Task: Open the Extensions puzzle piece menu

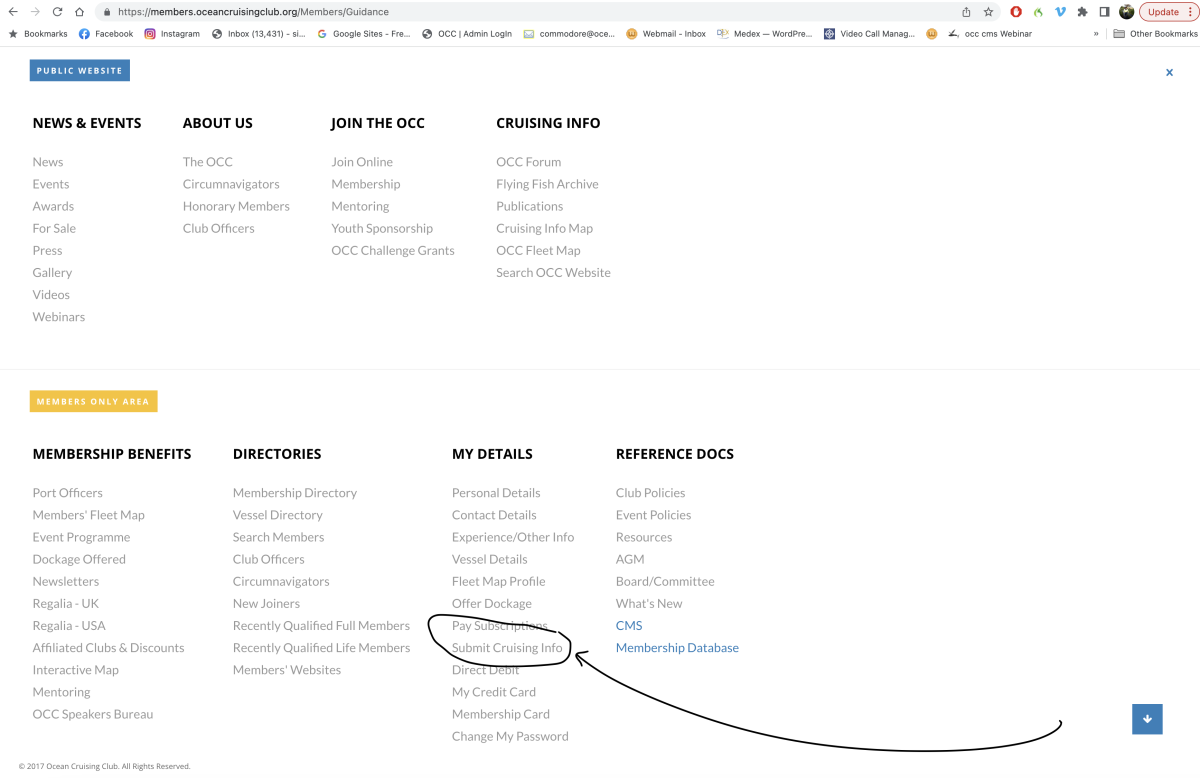Action: click(x=1082, y=12)
